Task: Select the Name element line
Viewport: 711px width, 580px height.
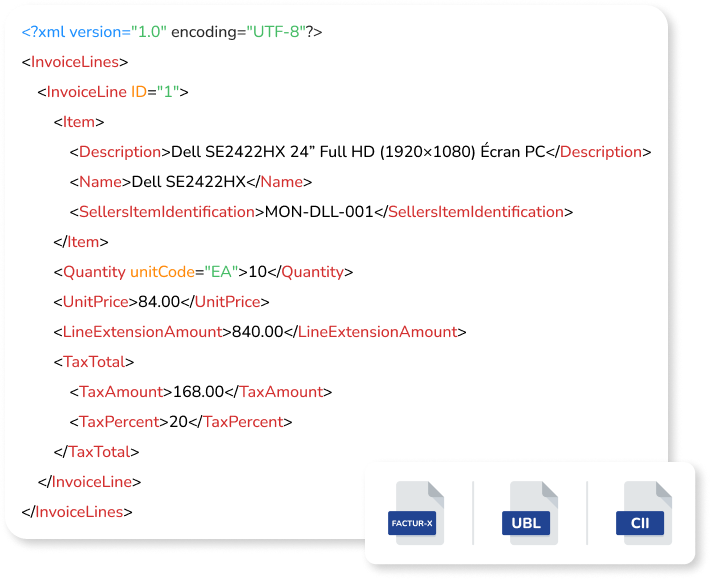Action: coord(191,182)
